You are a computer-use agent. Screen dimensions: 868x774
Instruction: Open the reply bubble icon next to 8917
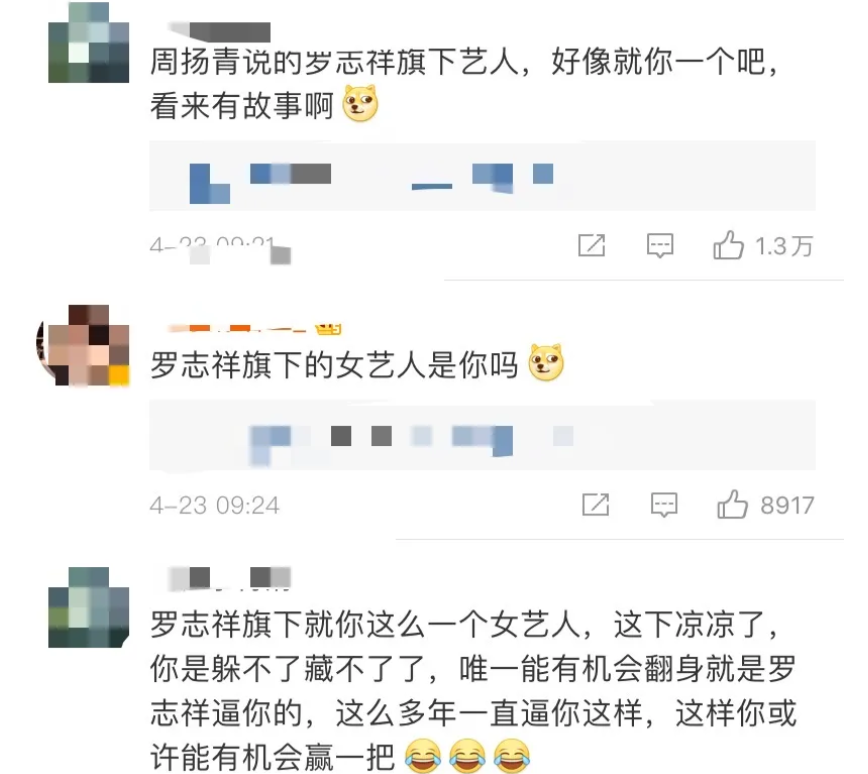click(664, 504)
